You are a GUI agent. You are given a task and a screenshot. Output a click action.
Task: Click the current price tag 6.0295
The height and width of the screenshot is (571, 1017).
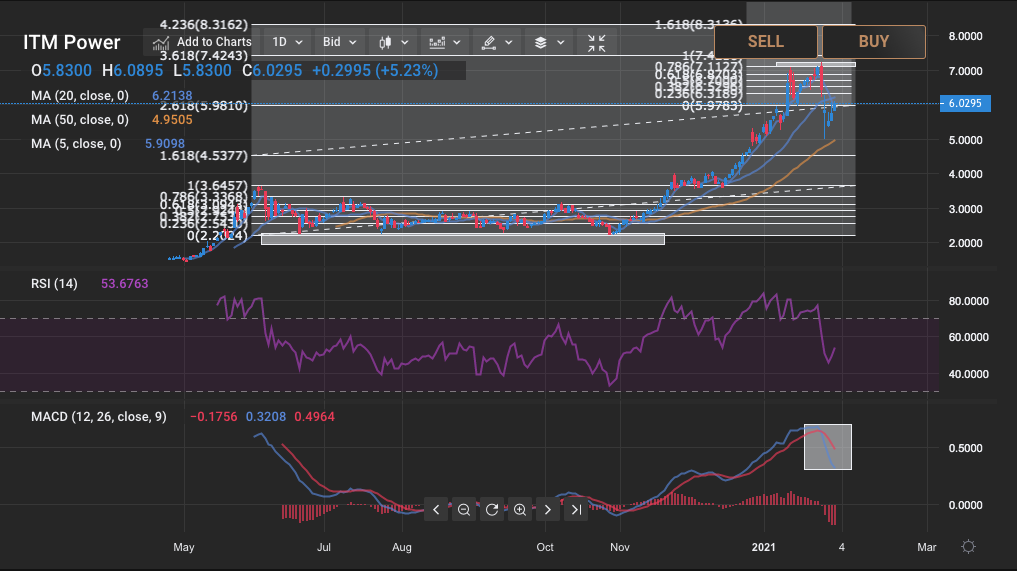click(965, 103)
